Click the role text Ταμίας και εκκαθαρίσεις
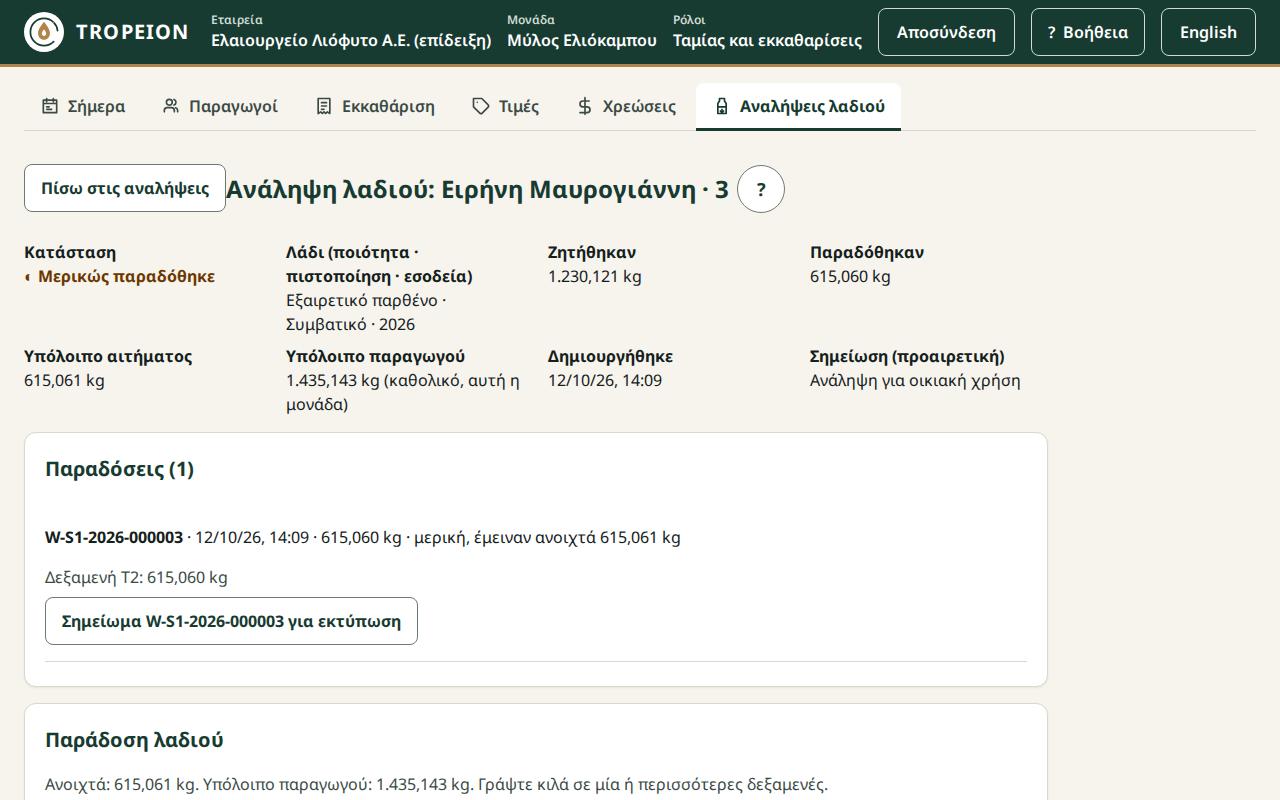The height and width of the screenshot is (800, 1280). (x=767, y=40)
